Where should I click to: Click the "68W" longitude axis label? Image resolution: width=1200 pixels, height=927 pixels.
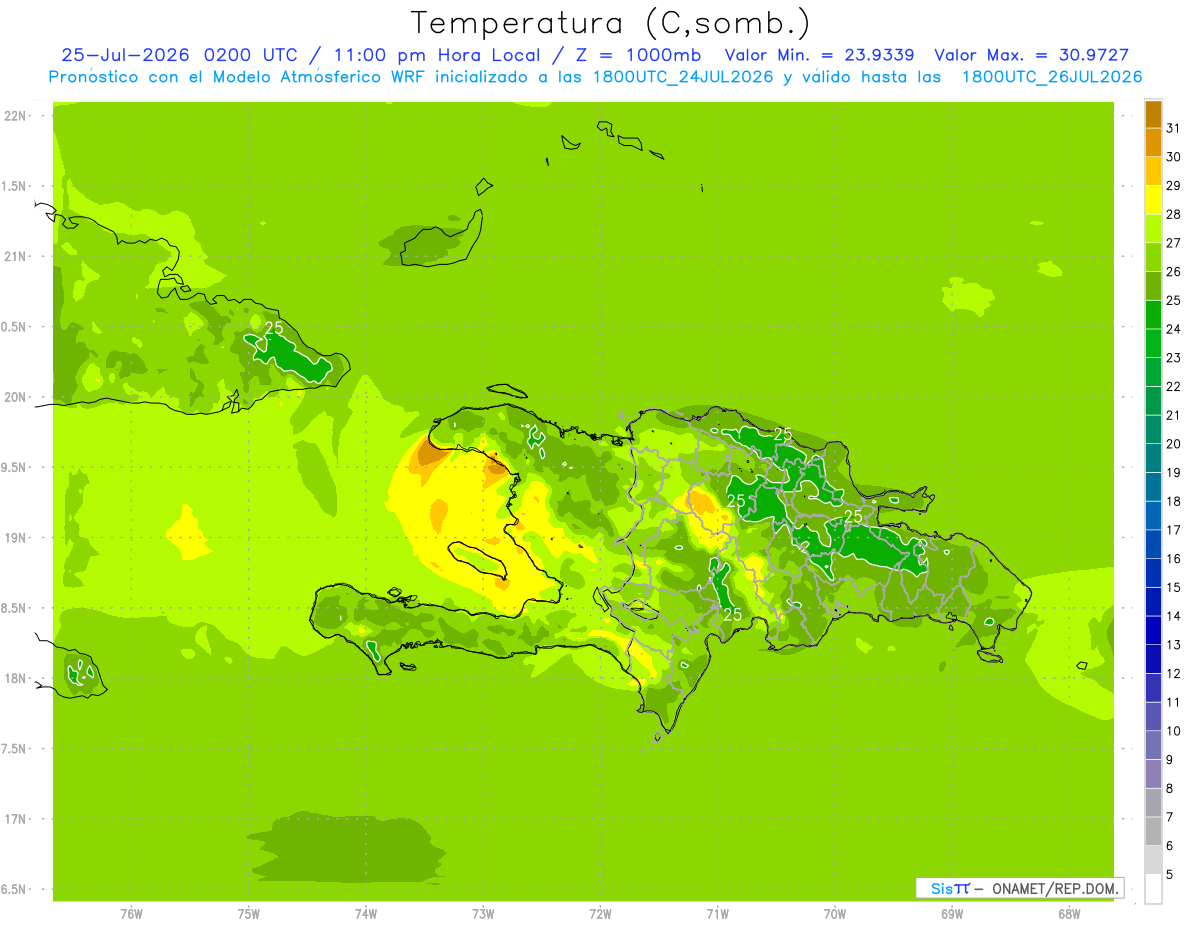[1069, 914]
